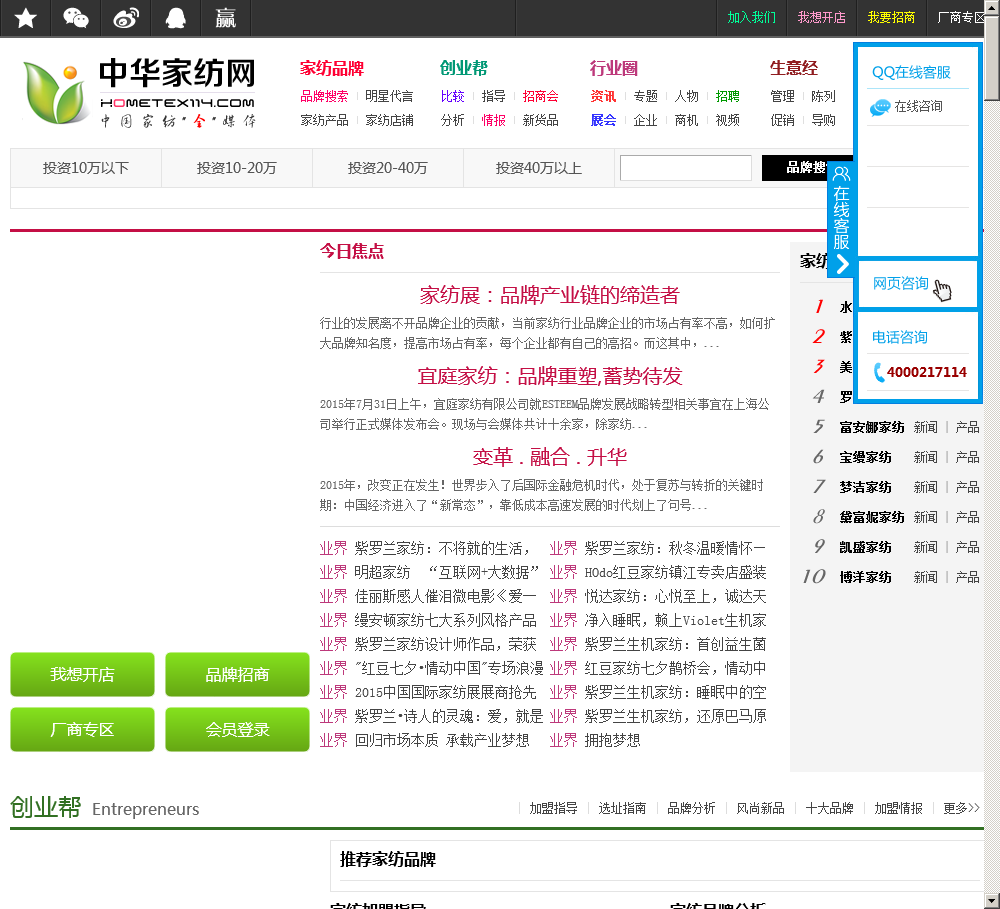Open 管理 under 生意经
Viewport: 1000px width, 909px height.
(x=782, y=96)
